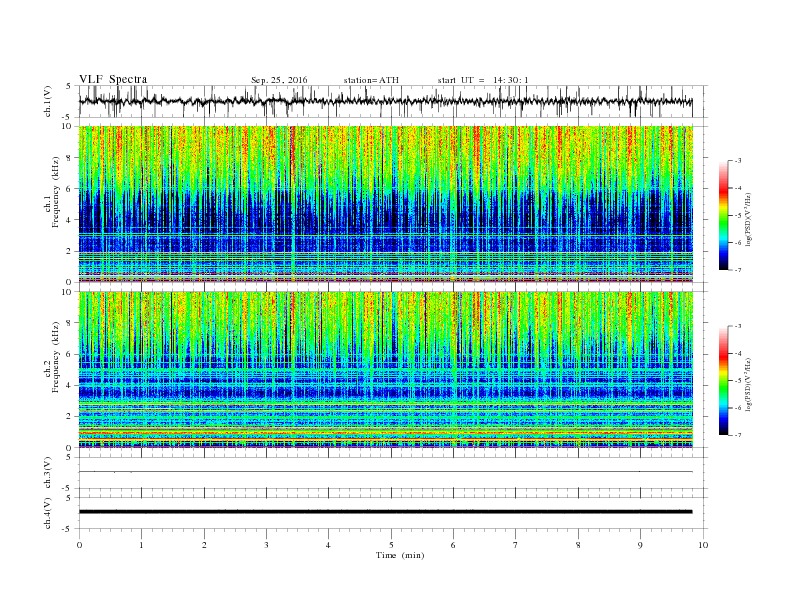Click the "6" kHz tick of ch.1 spectrogram
Image resolution: width=792 pixels, height=612 pixels.
point(69,189)
